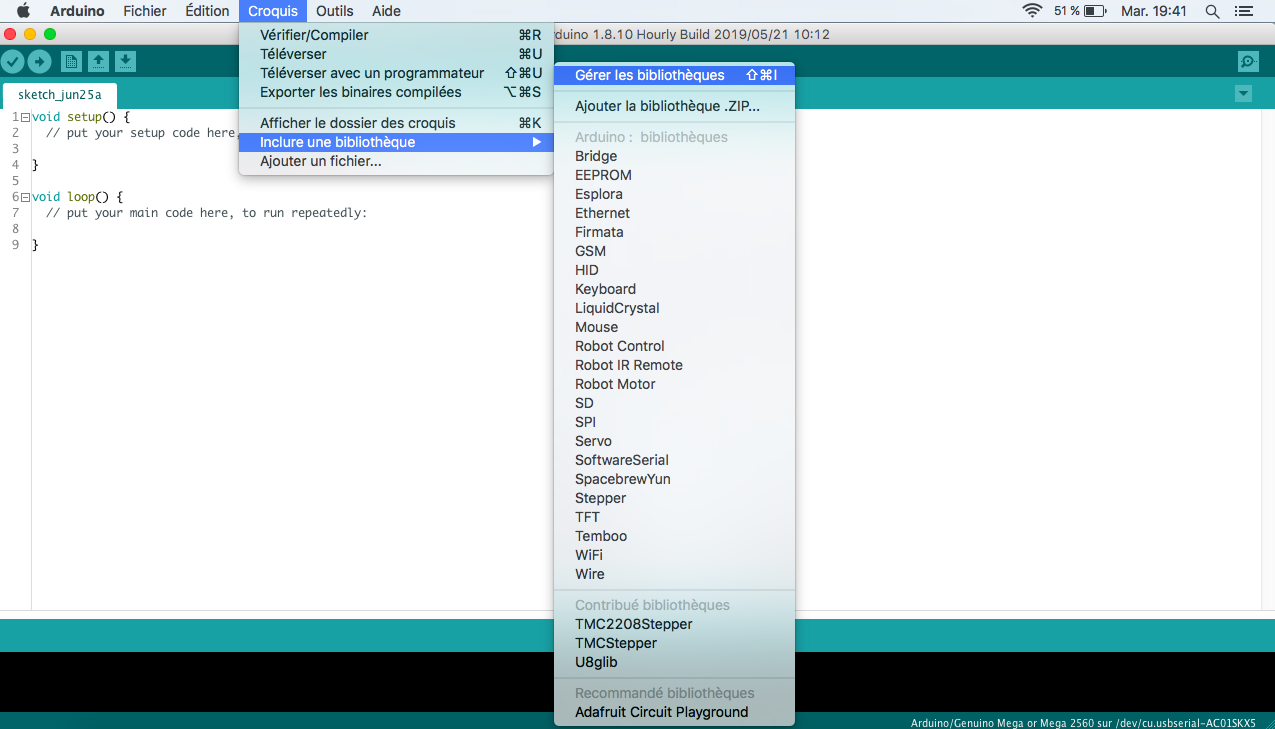1275x729 pixels.
Task: Click the Wi-Fi status icon
Action: 1032,11
